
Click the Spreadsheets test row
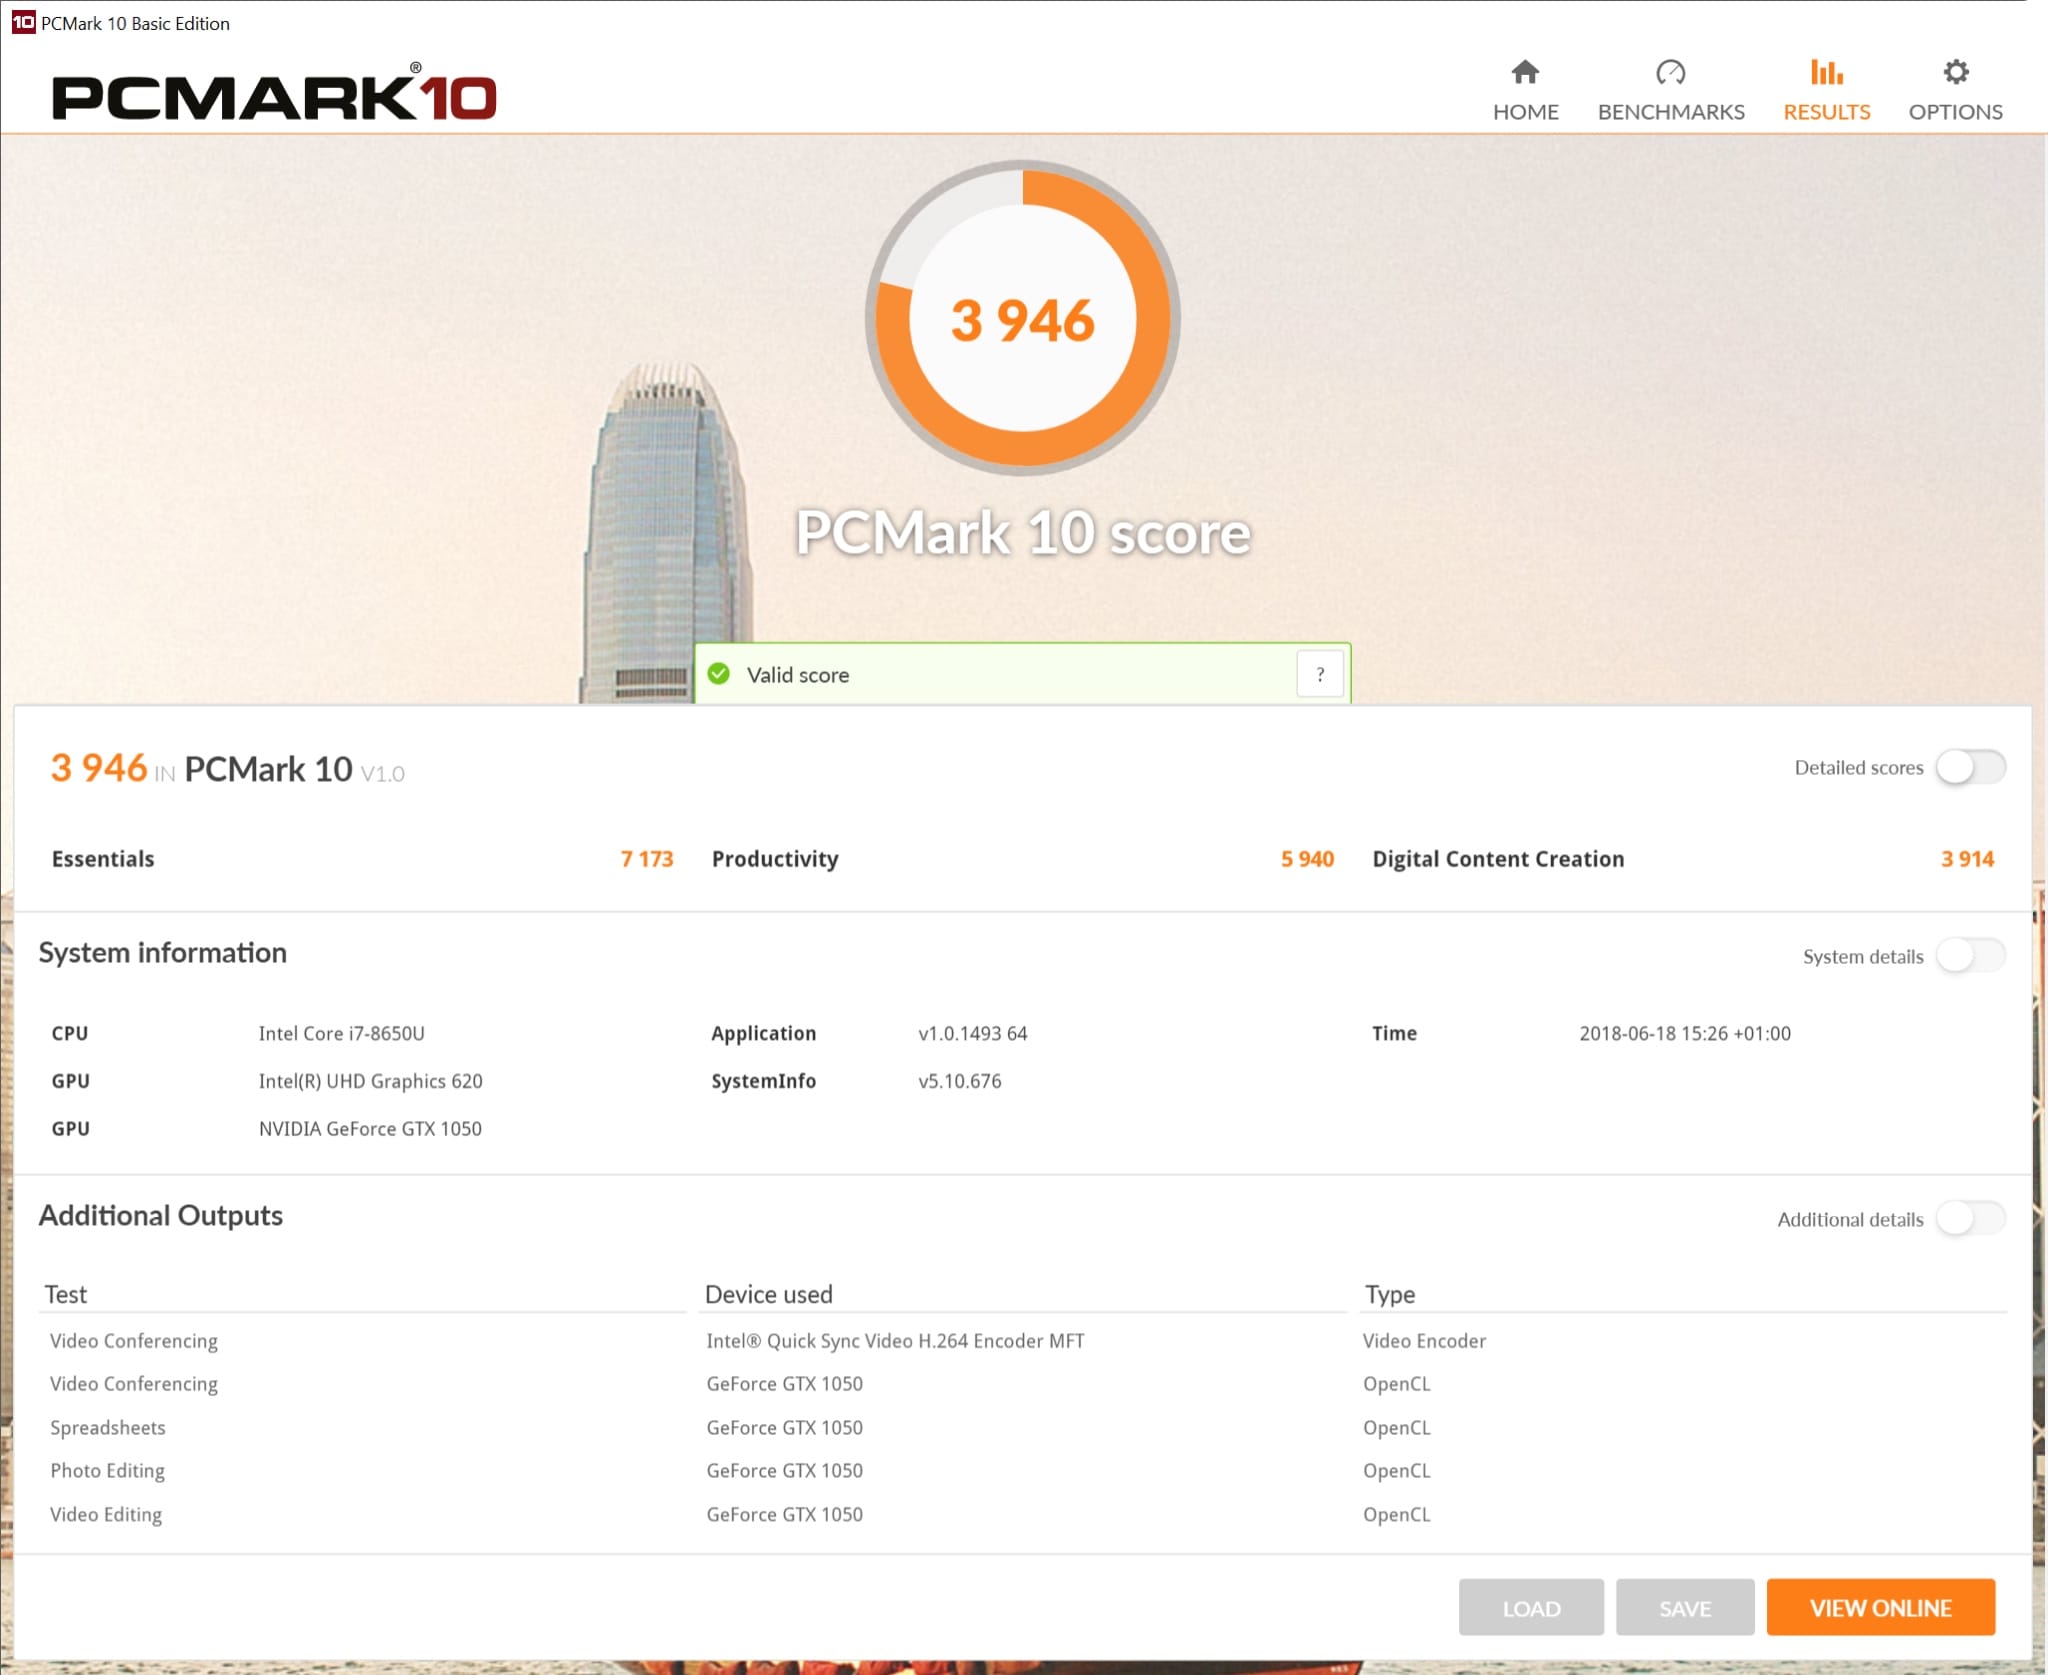coord(108,1427)
